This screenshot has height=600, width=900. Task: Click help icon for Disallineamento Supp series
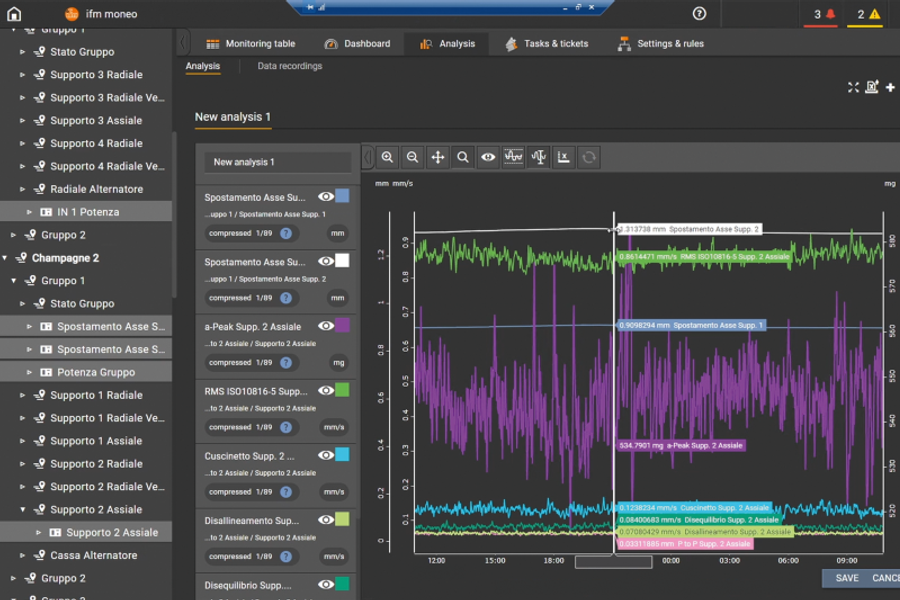tap(286, 556)
